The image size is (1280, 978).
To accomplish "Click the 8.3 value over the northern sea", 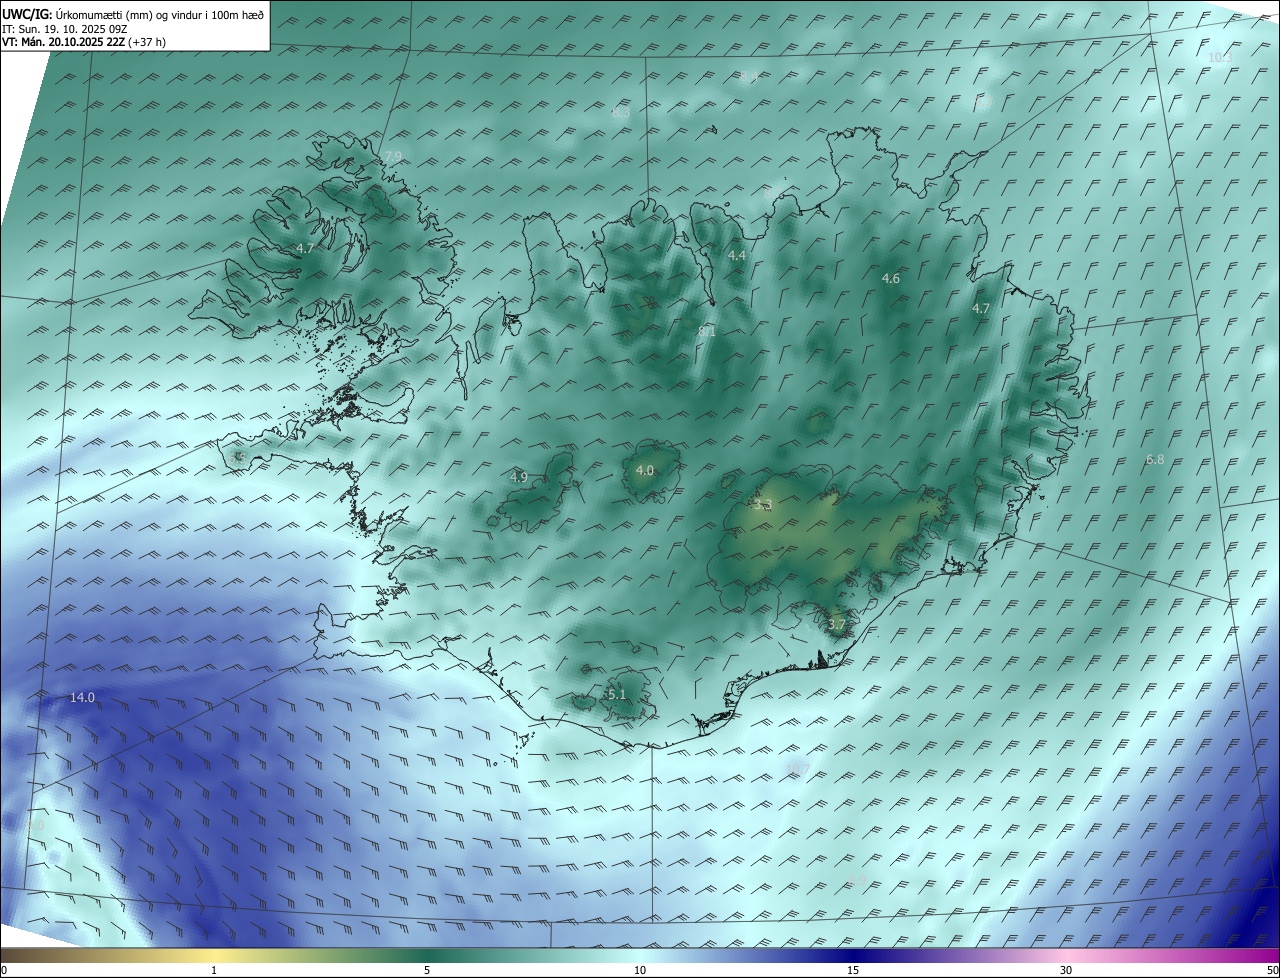I will tap(621, 113).
